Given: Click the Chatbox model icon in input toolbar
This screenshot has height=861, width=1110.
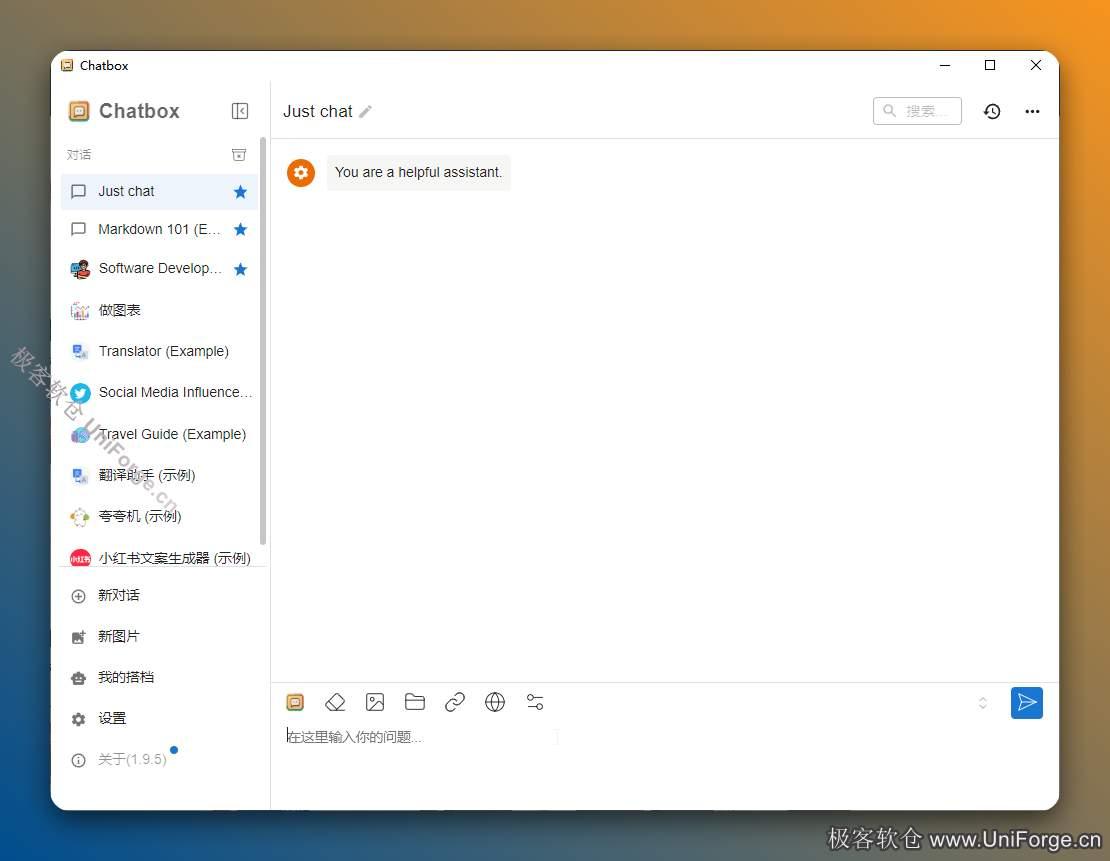Looking at the screenshot, I should click(x=295, y=702).
